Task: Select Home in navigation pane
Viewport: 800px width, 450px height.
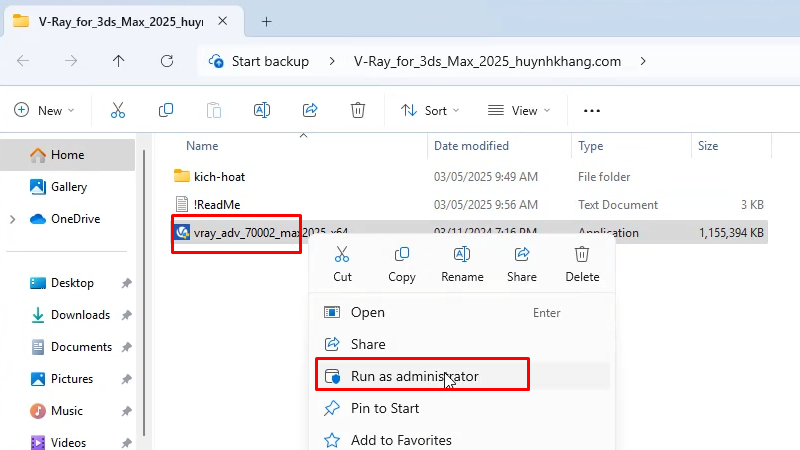Action: [67, 155]
